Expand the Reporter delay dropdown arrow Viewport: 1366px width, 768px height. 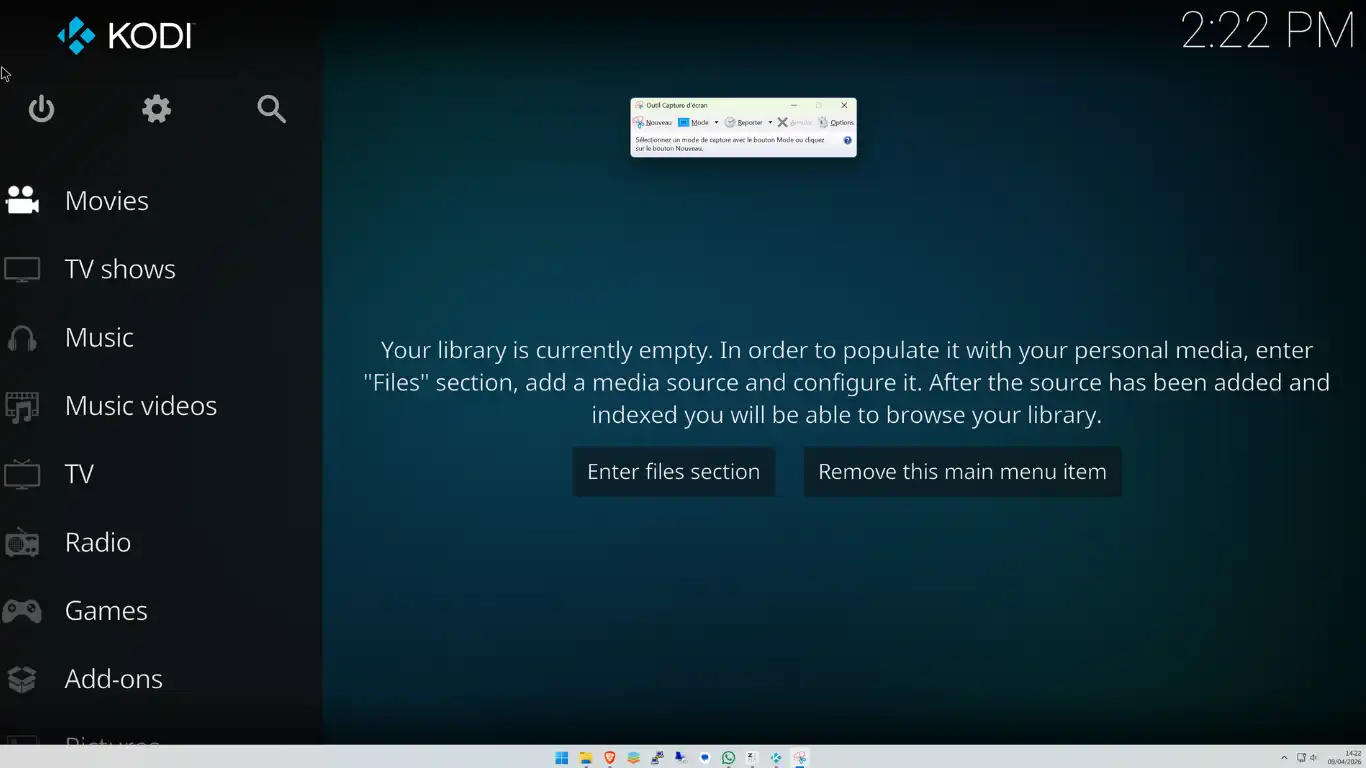[770, 123]
